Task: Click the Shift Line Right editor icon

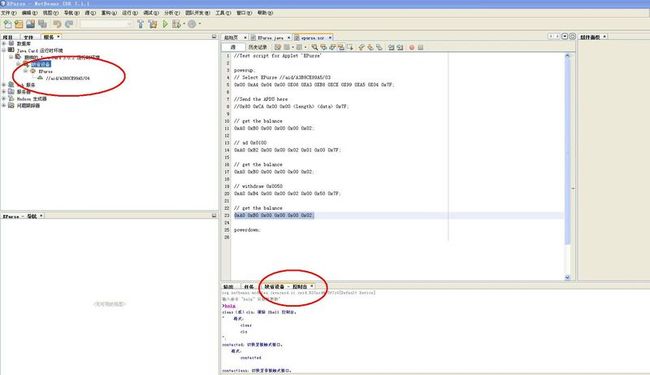Action: 400,47
